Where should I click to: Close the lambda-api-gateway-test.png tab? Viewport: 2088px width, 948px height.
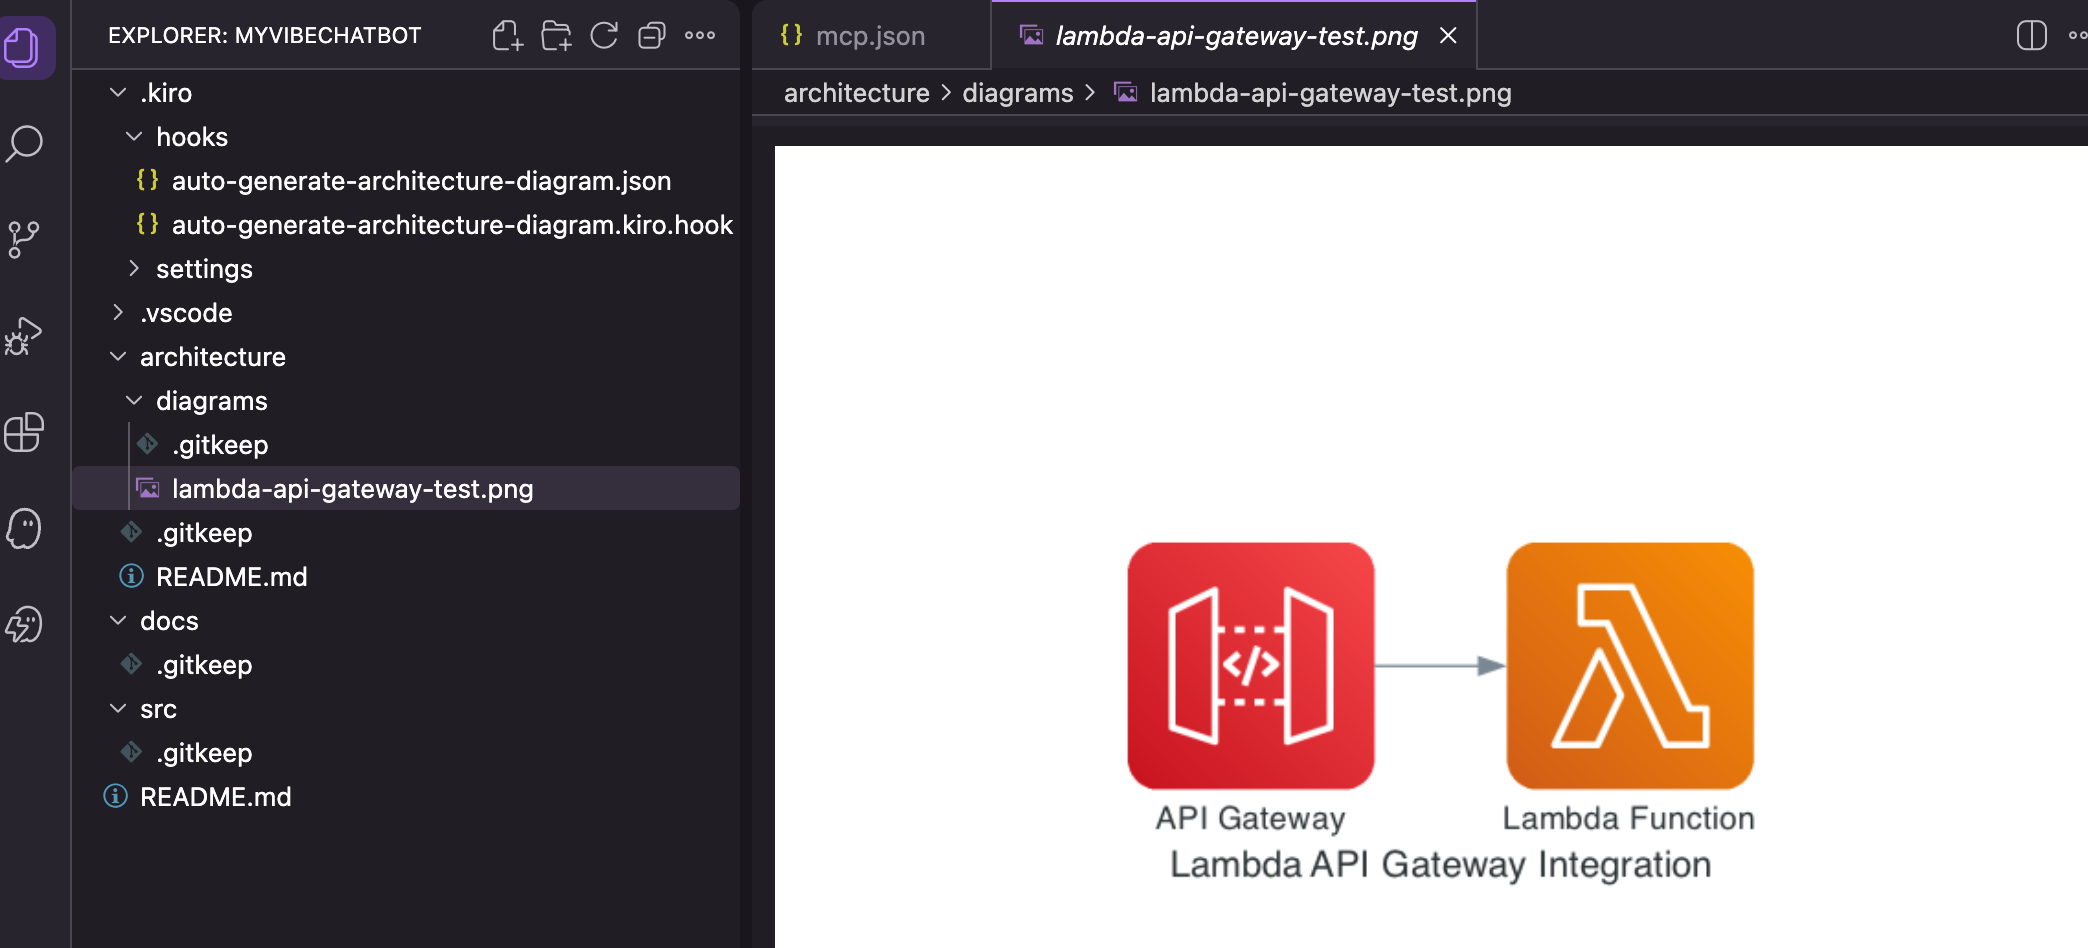pyautogui.click(x=1448, y=36)
